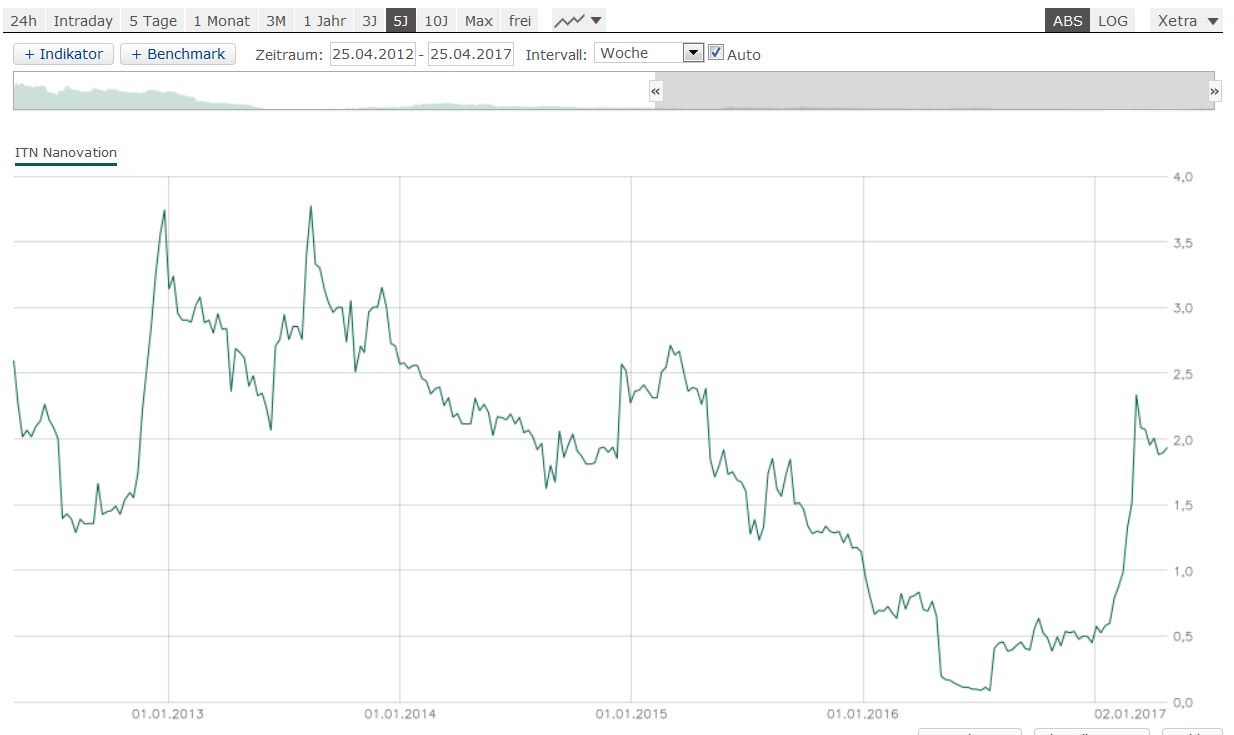Screen dimensions: 1234x735
Task: Click the active 5J range tab
Action: [401, 20]
